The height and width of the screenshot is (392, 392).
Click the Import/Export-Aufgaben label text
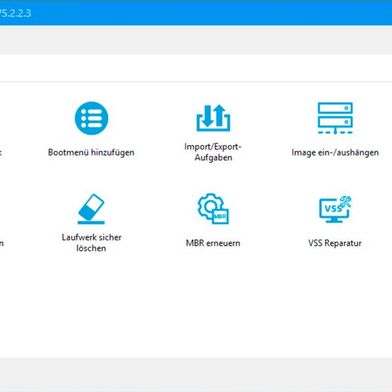point(213,152)
